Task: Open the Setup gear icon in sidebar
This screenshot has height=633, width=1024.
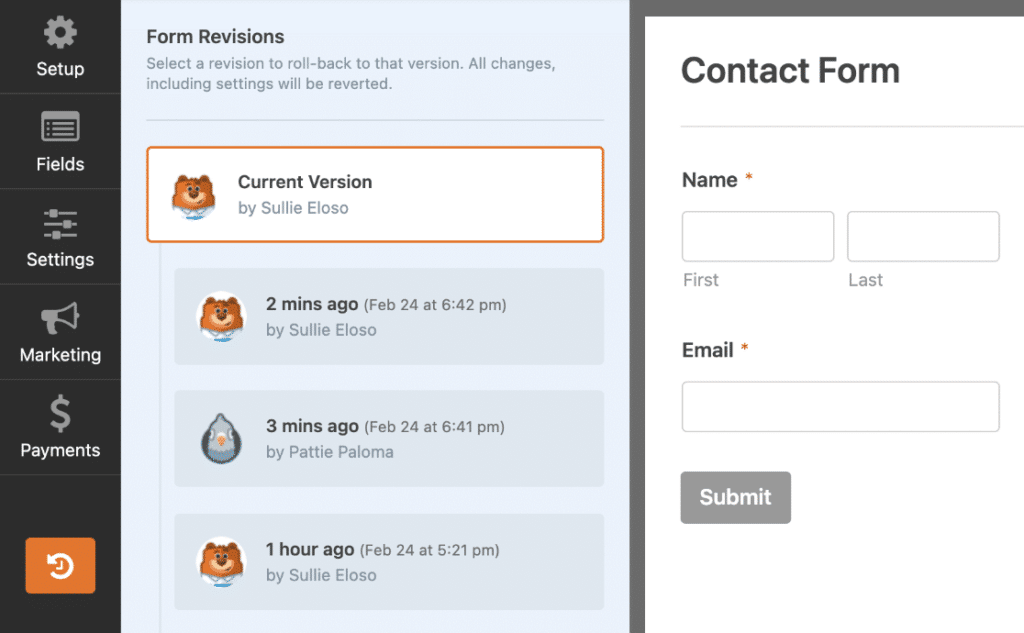Action: point(60,32)
